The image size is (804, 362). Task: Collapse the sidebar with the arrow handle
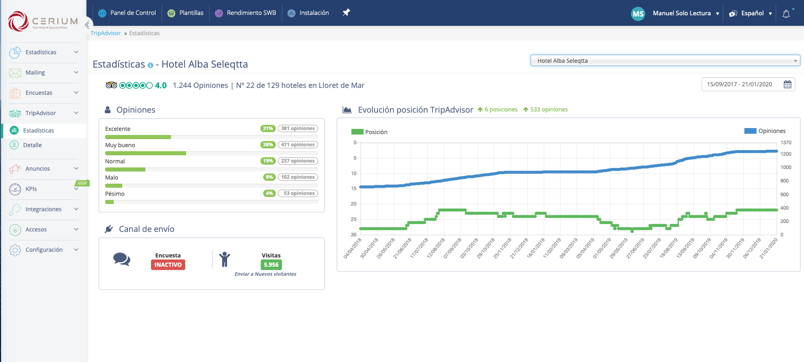coord(88,24)
